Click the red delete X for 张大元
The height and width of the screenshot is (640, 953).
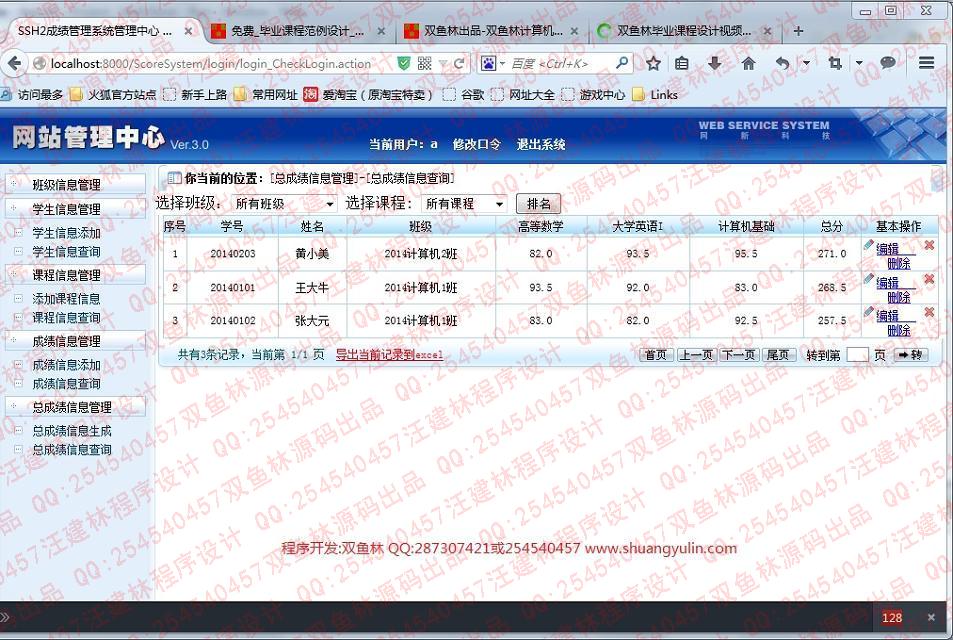tap(929, 312)
